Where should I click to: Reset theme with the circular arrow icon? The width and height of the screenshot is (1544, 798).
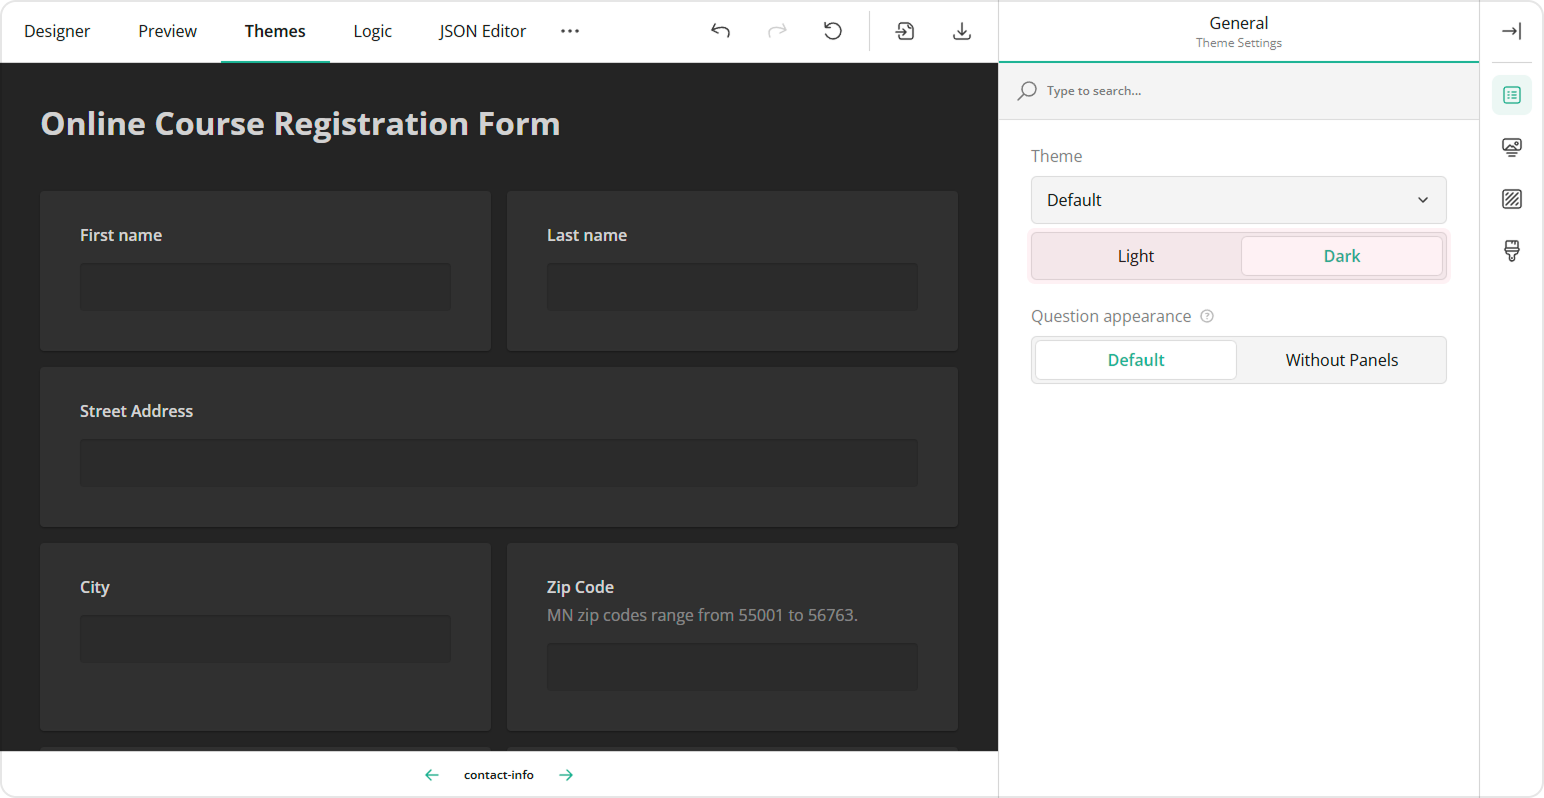pyautogui.click(x=832, y=31)
